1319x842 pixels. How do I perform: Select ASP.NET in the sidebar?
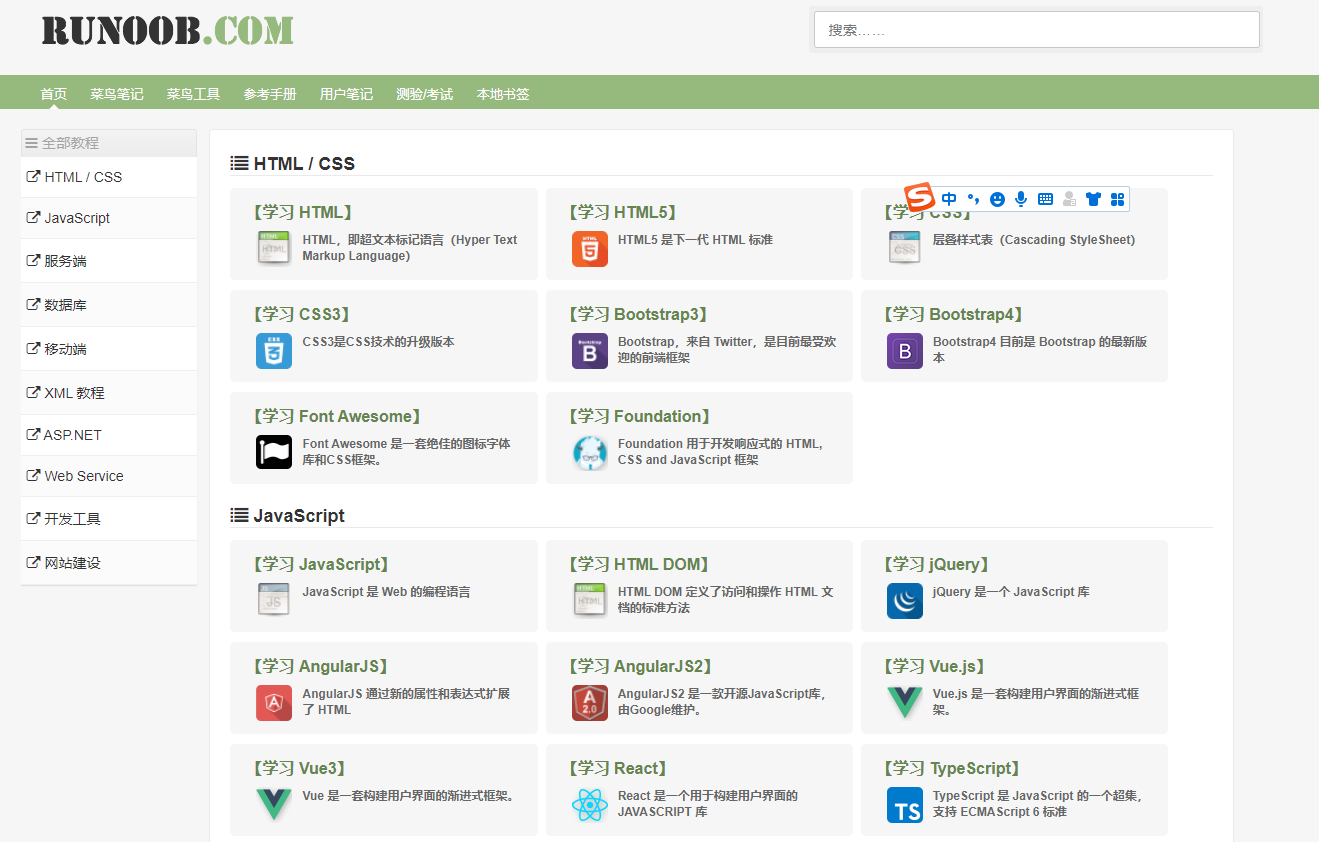(x=109, y=435)
